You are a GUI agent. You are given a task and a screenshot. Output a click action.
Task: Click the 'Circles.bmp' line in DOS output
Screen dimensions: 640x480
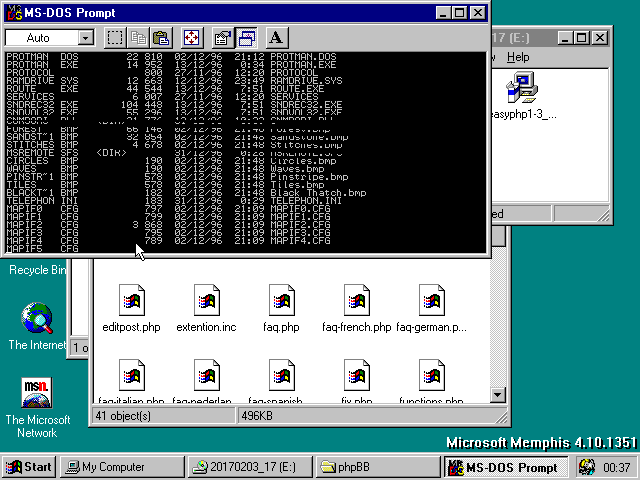[171, 161]
